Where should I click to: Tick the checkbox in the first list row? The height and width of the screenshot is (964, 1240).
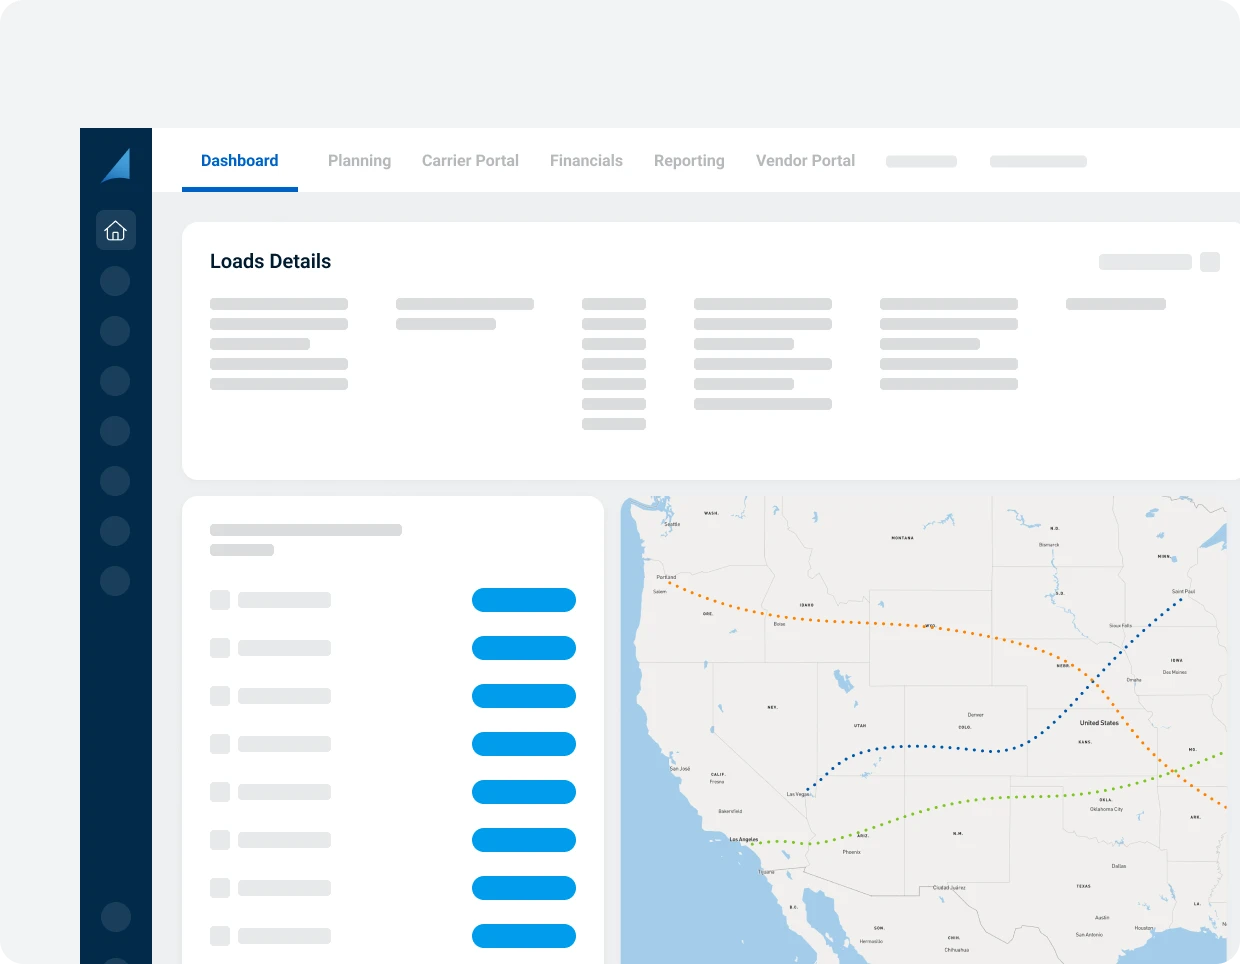220,600
